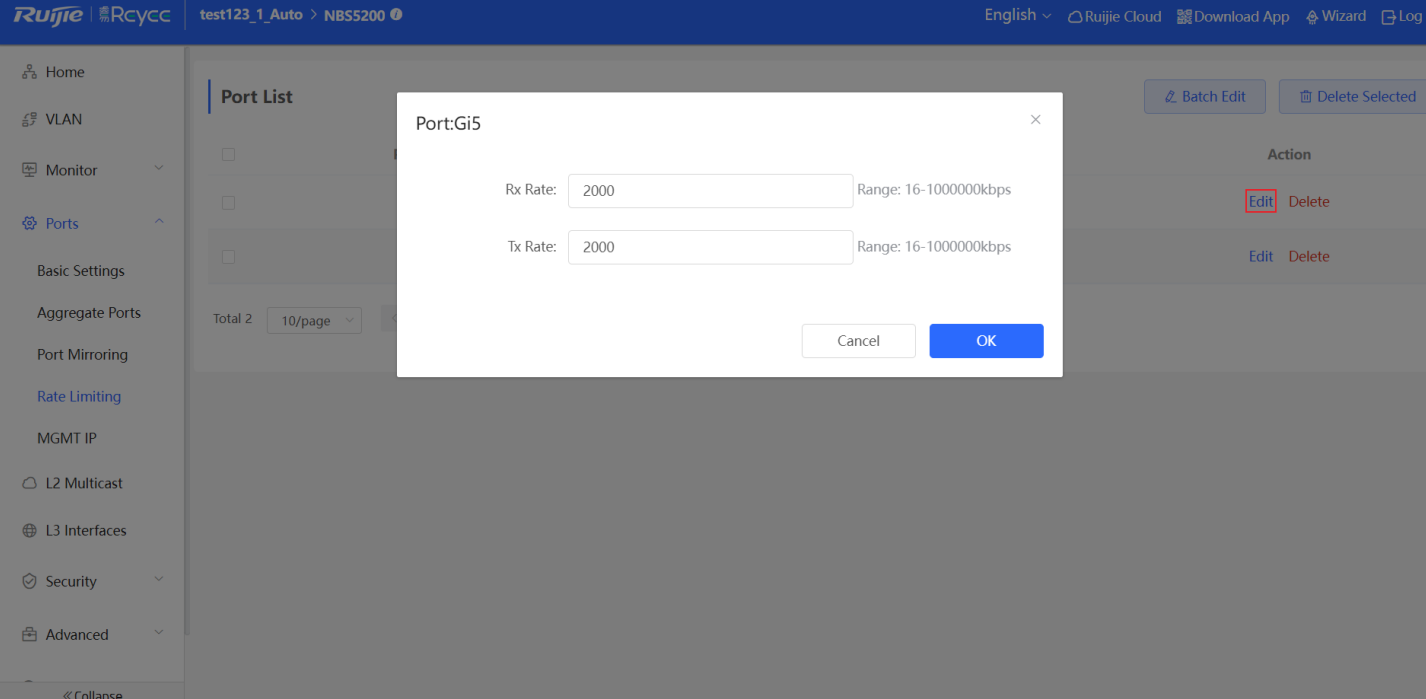Check the first row checkbox in Port List
The image size is (1426, 699).
[228, 202]
